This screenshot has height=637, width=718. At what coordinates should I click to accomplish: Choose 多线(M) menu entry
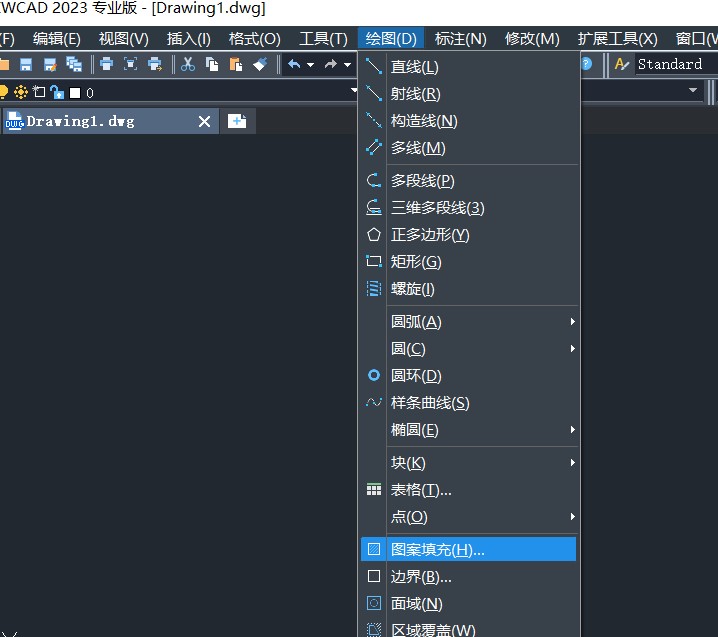(468, 147)
